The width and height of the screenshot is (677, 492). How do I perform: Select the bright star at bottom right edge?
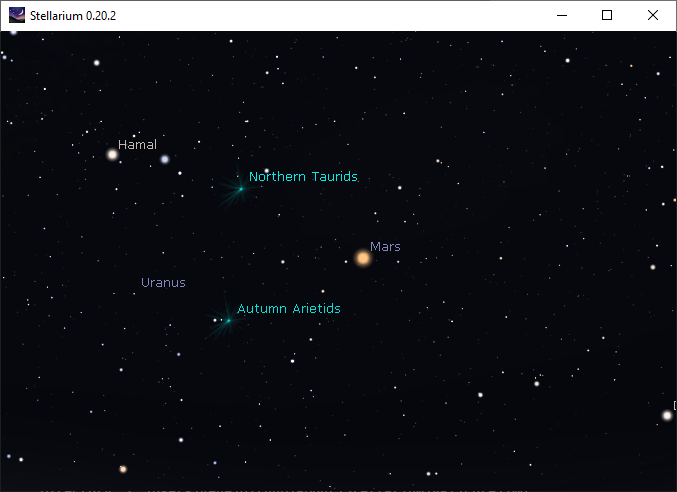[x=667, y=415]
